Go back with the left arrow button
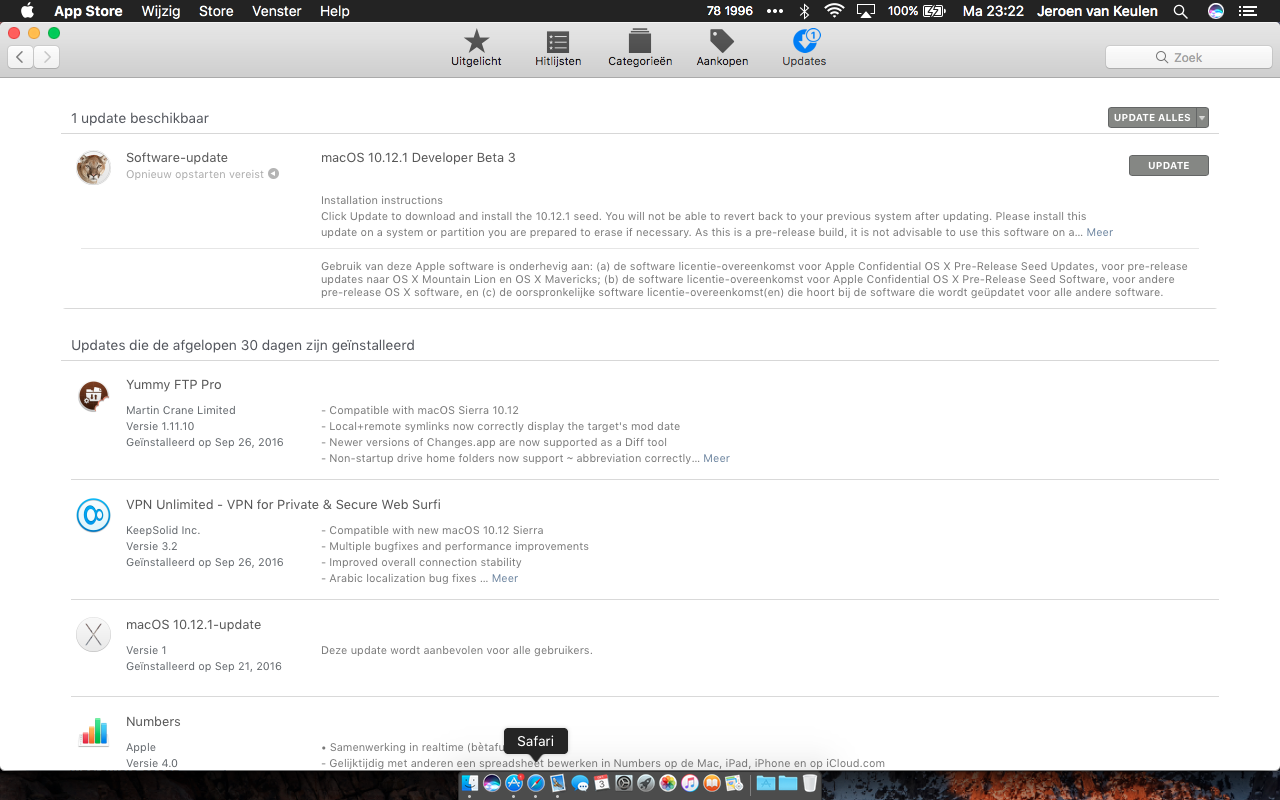The width and height of the screenshot is (1280, 800). pyautogui.click(x=20, y=57)
